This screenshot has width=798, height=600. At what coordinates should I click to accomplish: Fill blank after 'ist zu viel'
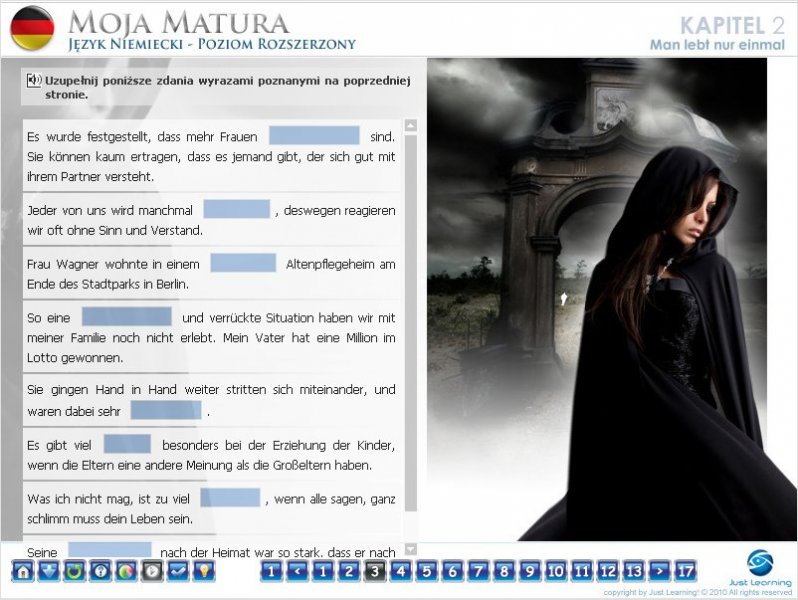pos(230,498)
